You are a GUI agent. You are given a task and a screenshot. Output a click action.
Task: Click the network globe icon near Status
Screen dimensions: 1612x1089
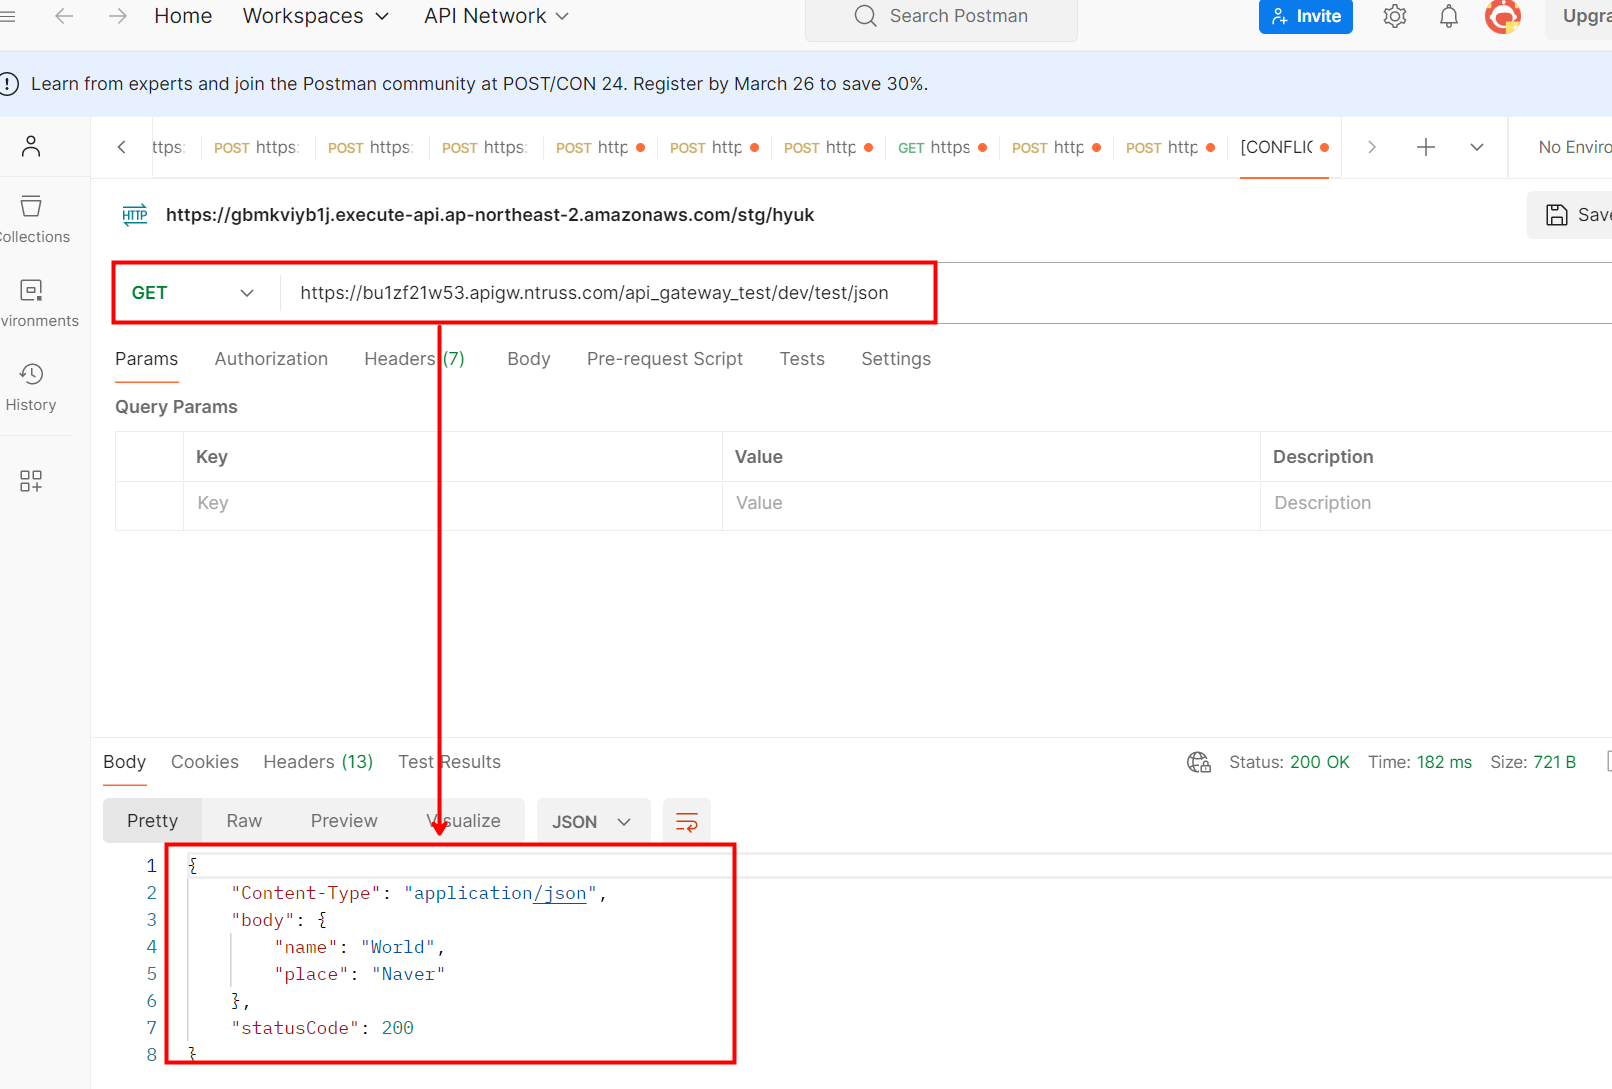pos(1199,762)
